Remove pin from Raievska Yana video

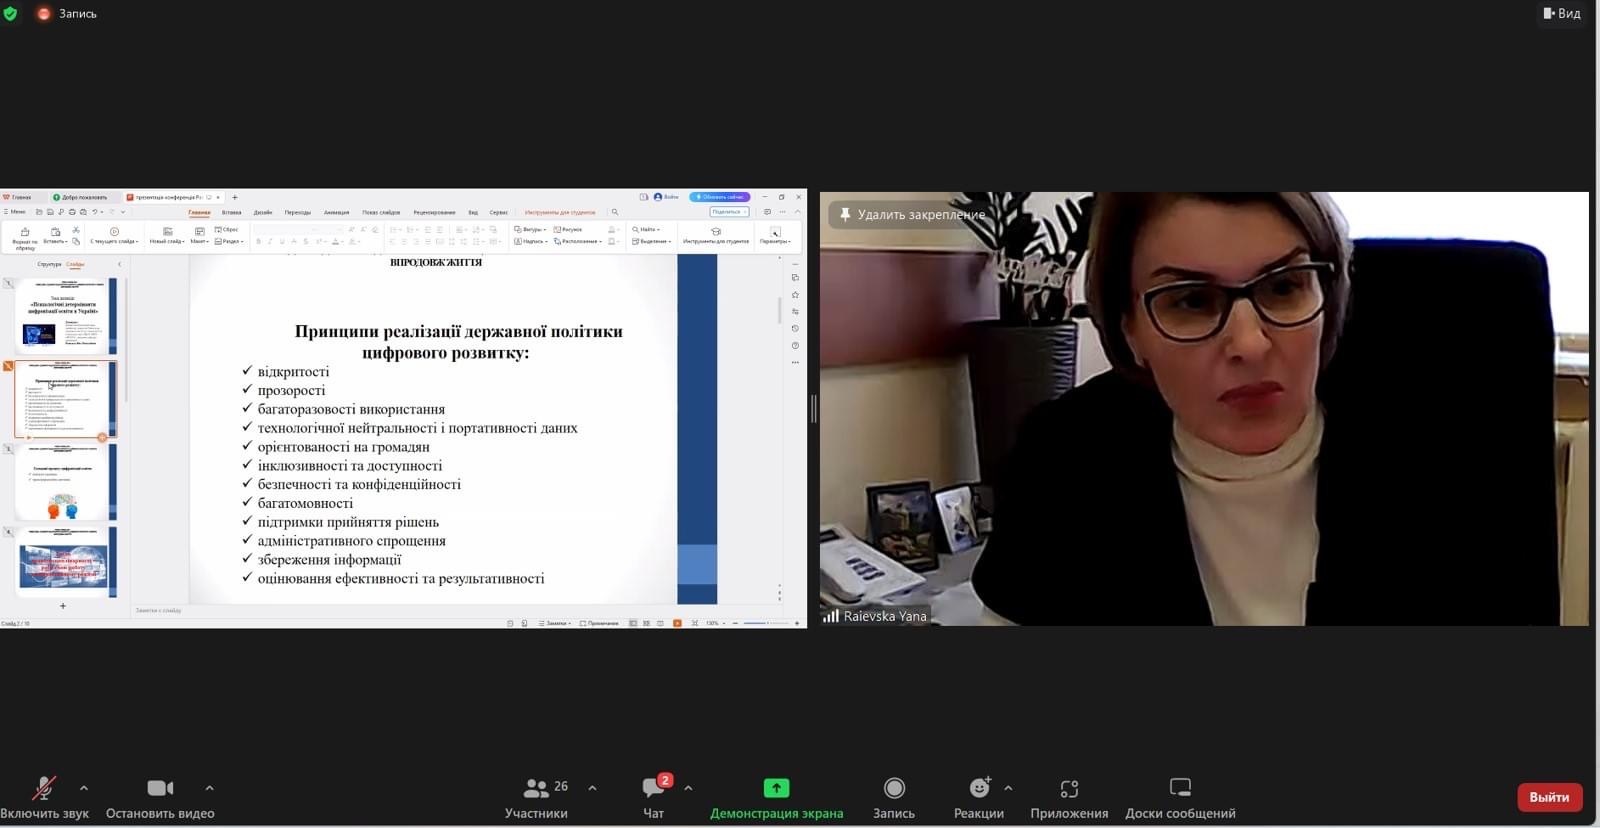[912, 215]
